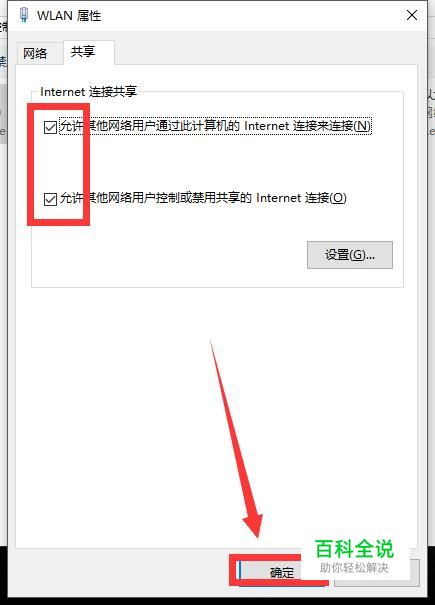Select the 共享 tab
The height and width of the screenshot is (605, 435).
83,52
